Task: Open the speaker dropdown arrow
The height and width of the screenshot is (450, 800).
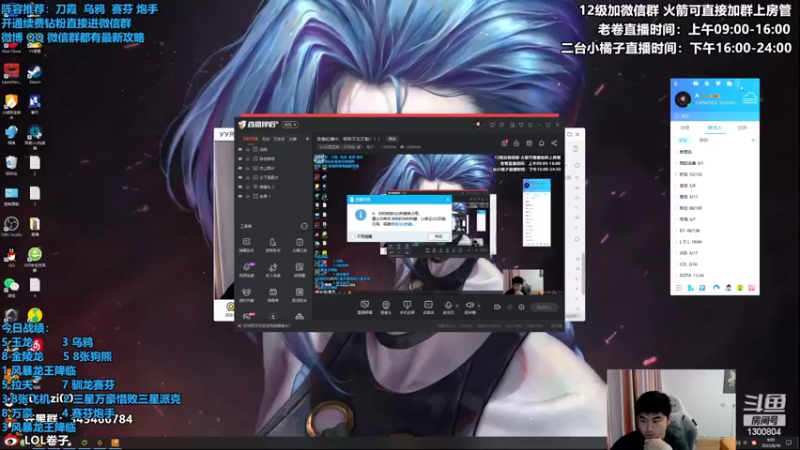Action: pos(479,306)
